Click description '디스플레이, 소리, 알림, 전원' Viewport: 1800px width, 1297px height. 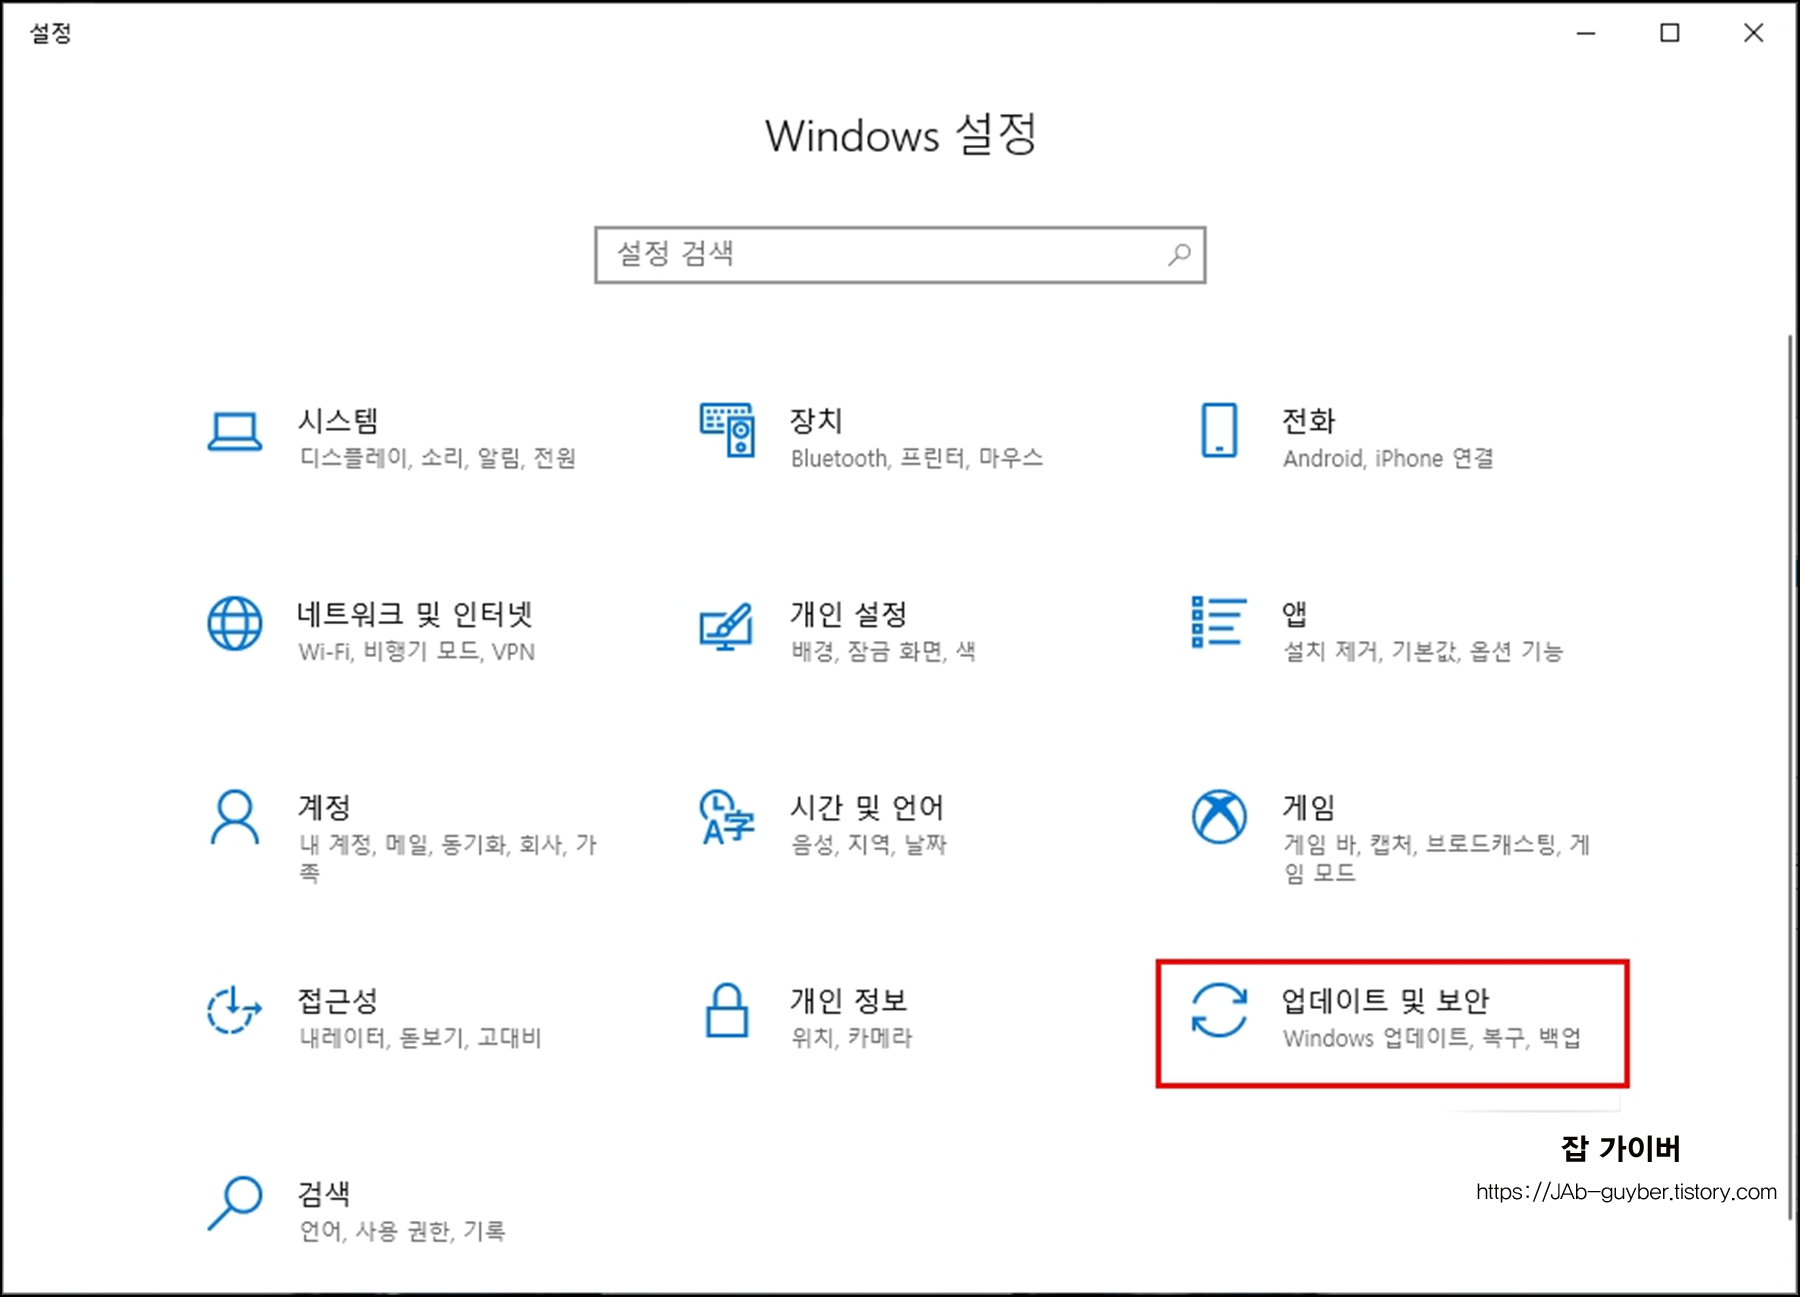[438, 458]
